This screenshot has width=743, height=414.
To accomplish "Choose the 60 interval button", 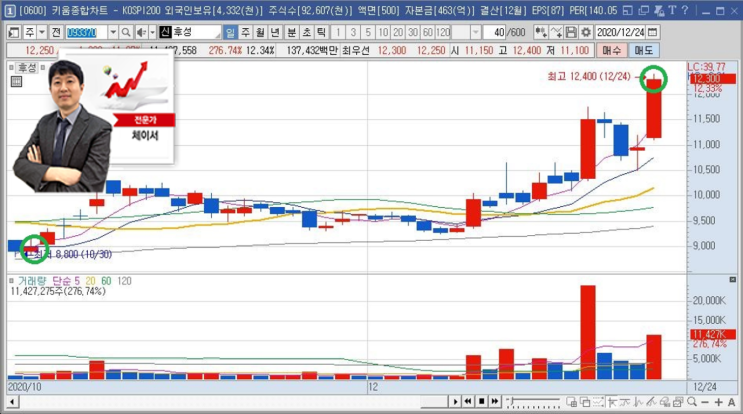I will (427, 32).
